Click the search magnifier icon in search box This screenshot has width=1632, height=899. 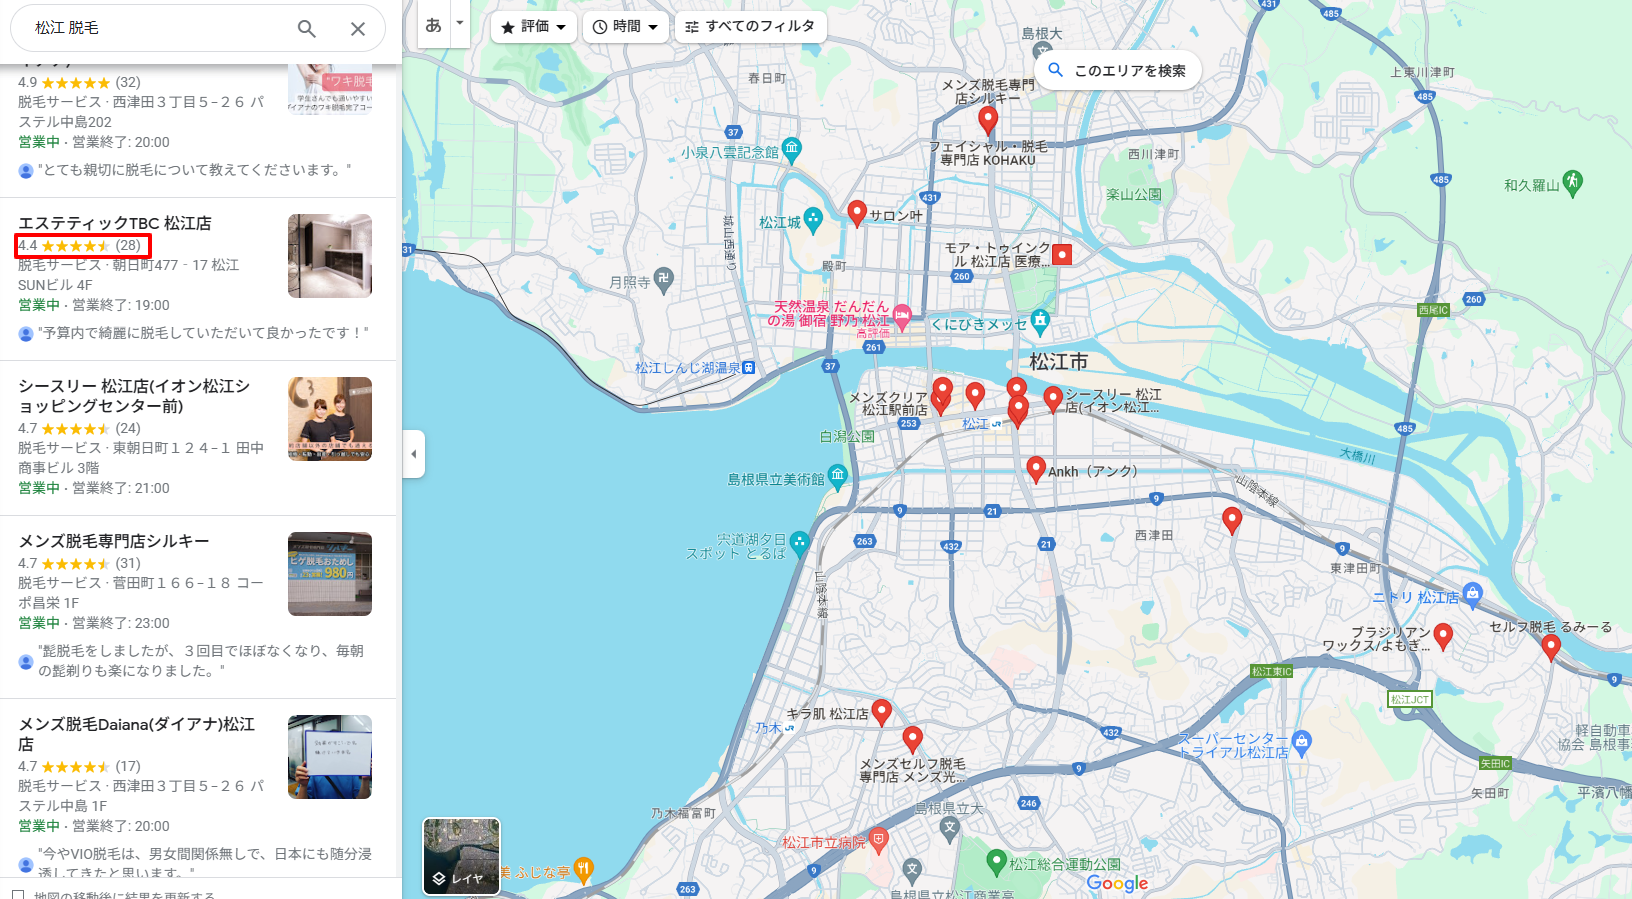(x=307, y=29)
